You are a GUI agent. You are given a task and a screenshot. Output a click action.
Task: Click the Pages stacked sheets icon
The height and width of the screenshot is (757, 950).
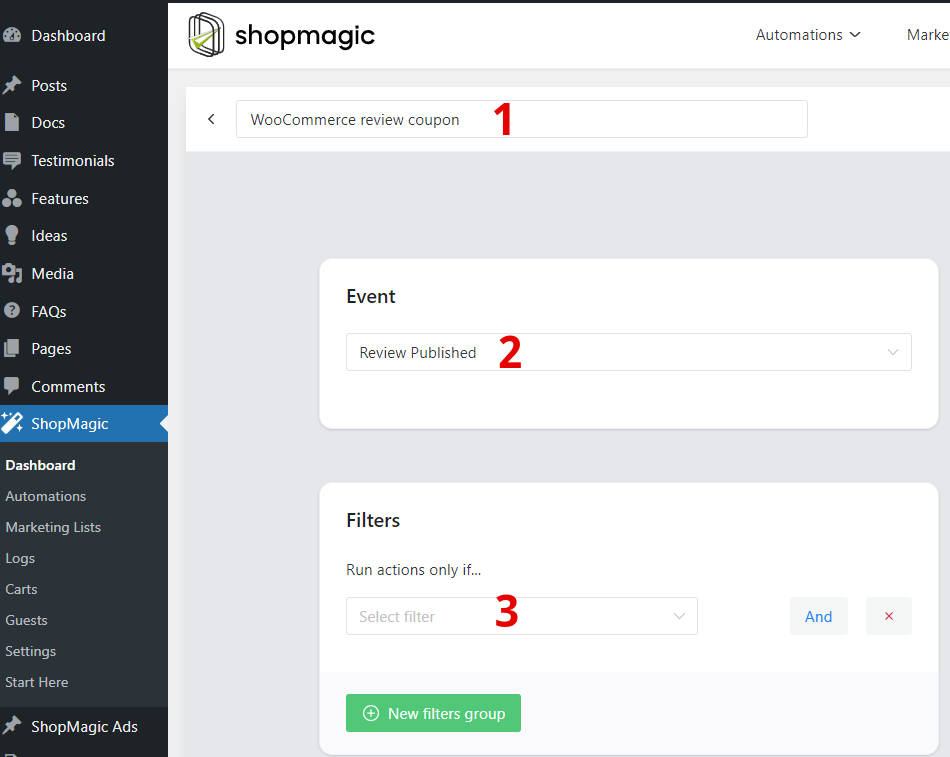tap(12, 348)
